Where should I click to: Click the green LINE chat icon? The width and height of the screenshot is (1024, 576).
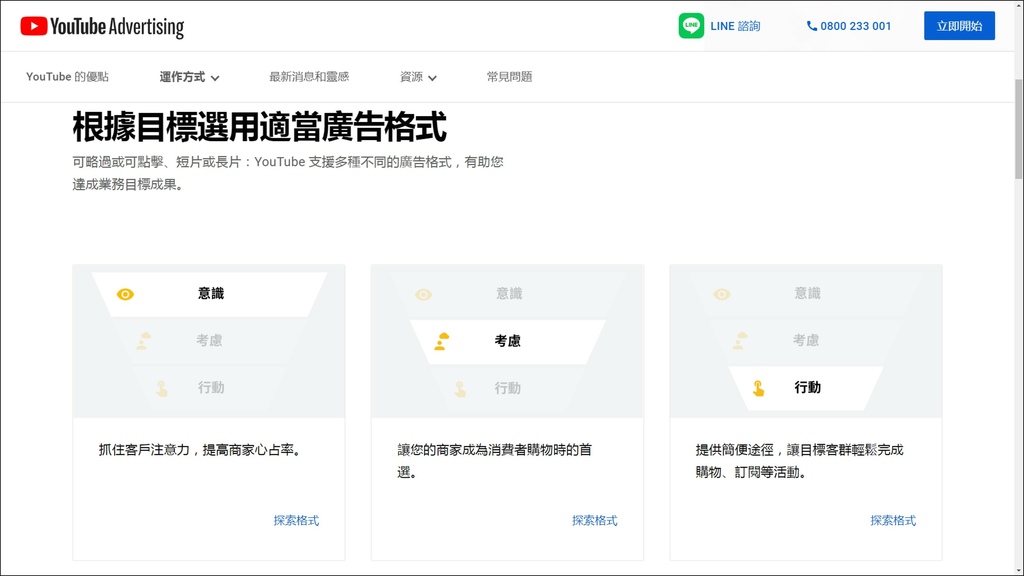click(691, 26)
